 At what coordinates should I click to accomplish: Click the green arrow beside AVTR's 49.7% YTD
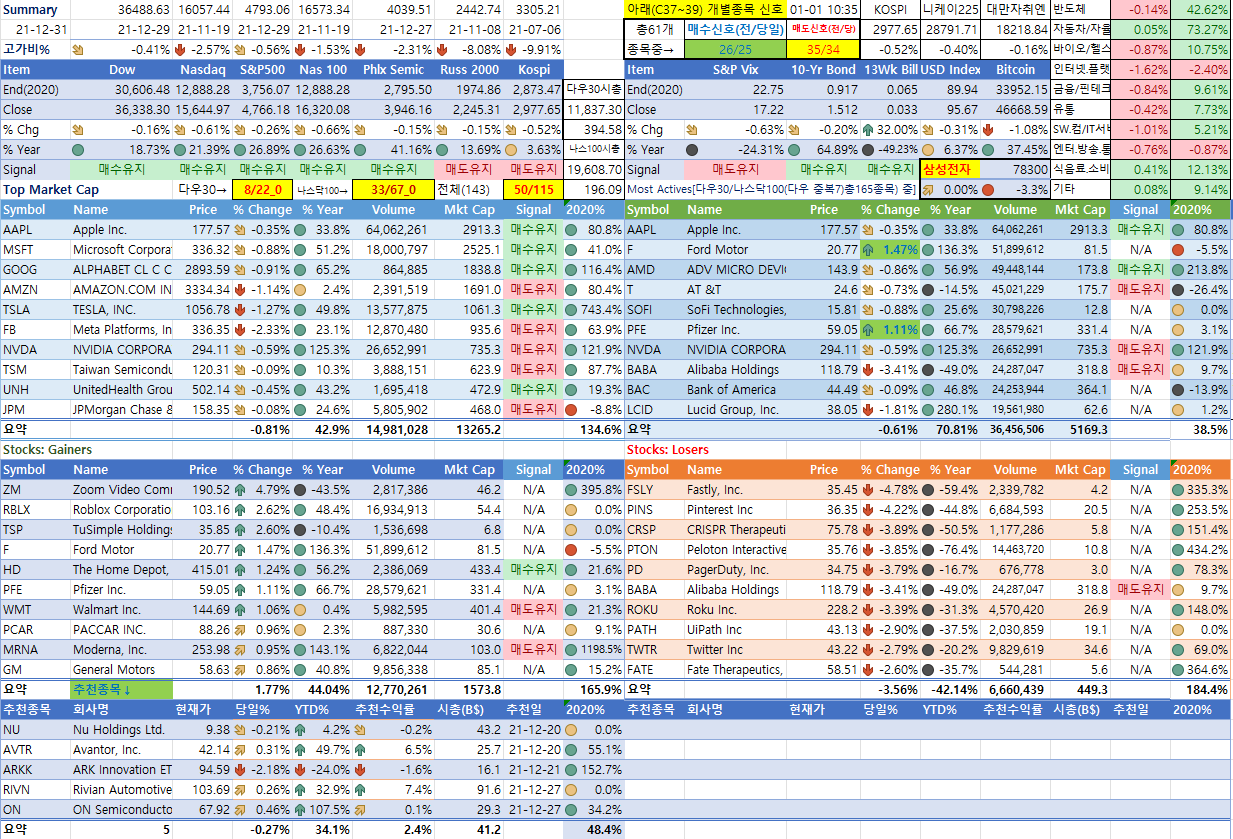299,749
